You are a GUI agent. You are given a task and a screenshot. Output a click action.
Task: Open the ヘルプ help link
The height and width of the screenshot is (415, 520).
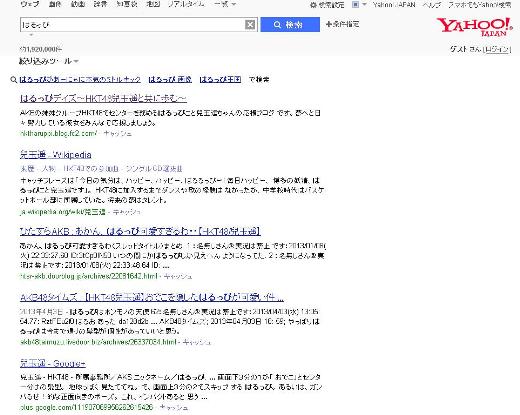pyautogui.click(x=432, y=5)
